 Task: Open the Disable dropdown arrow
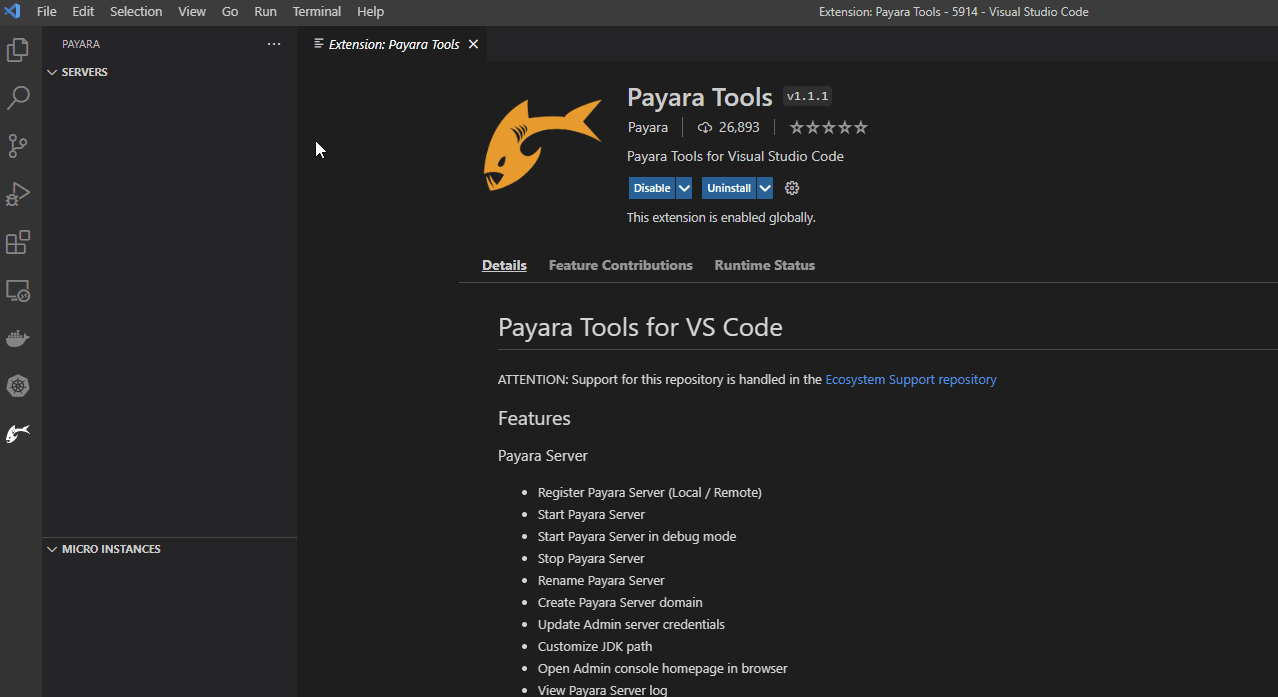point(685,187)
